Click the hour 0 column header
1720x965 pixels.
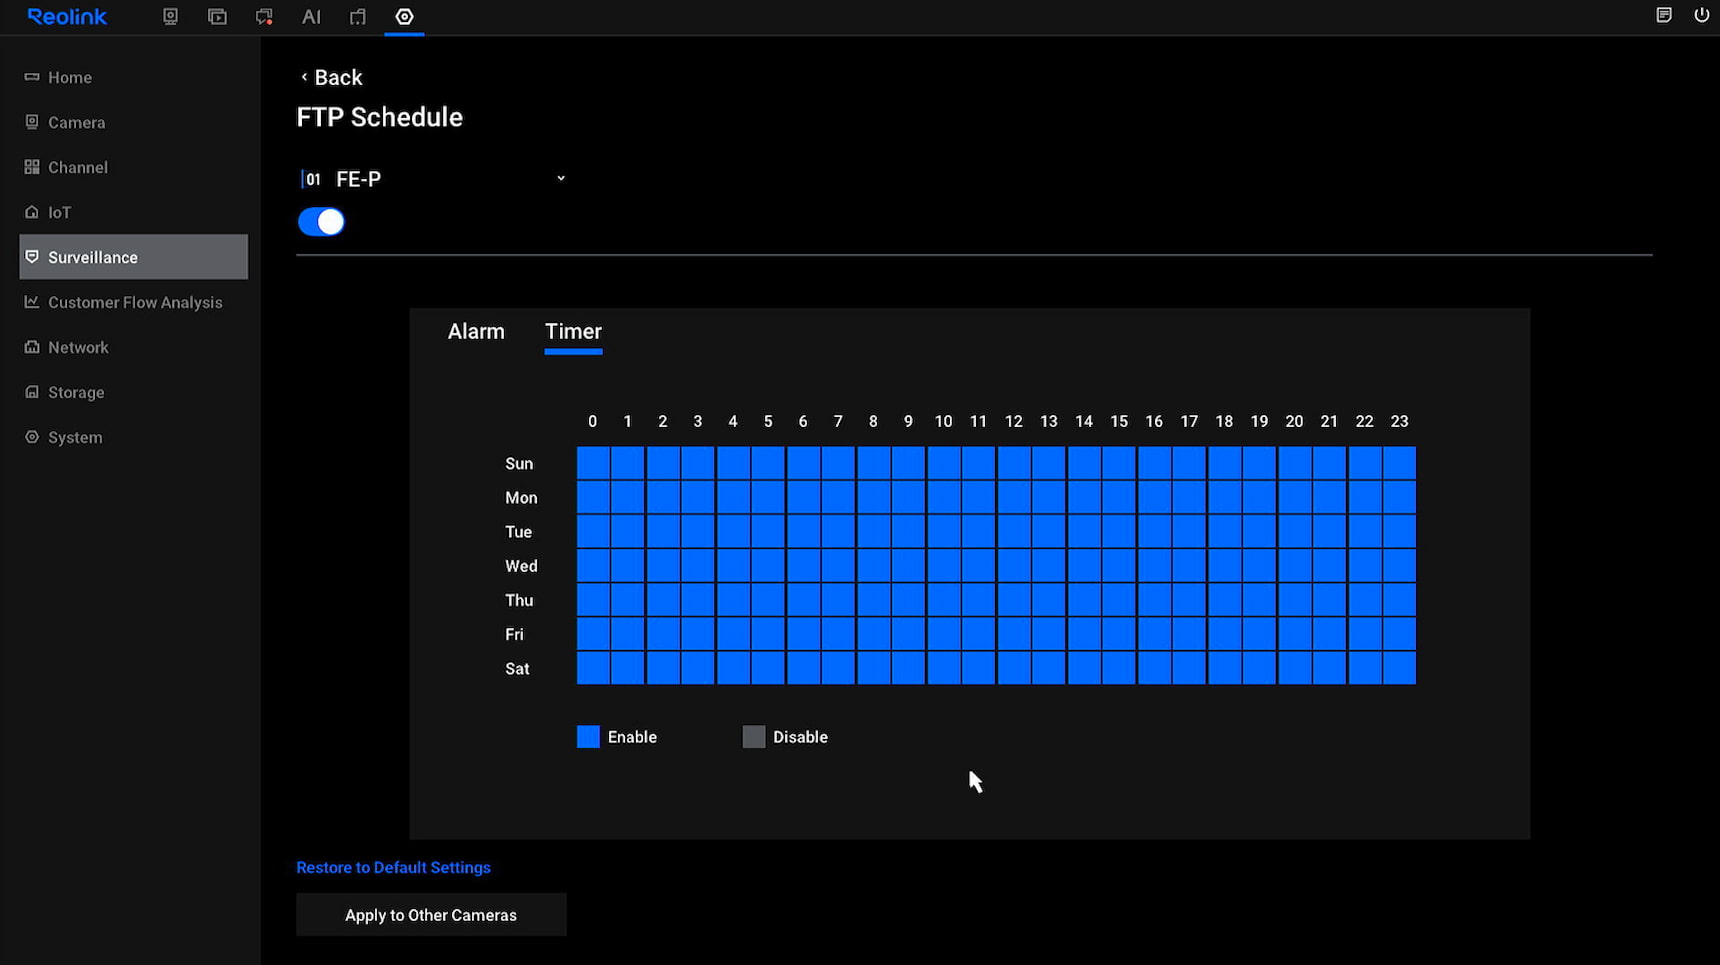(592, 421)
